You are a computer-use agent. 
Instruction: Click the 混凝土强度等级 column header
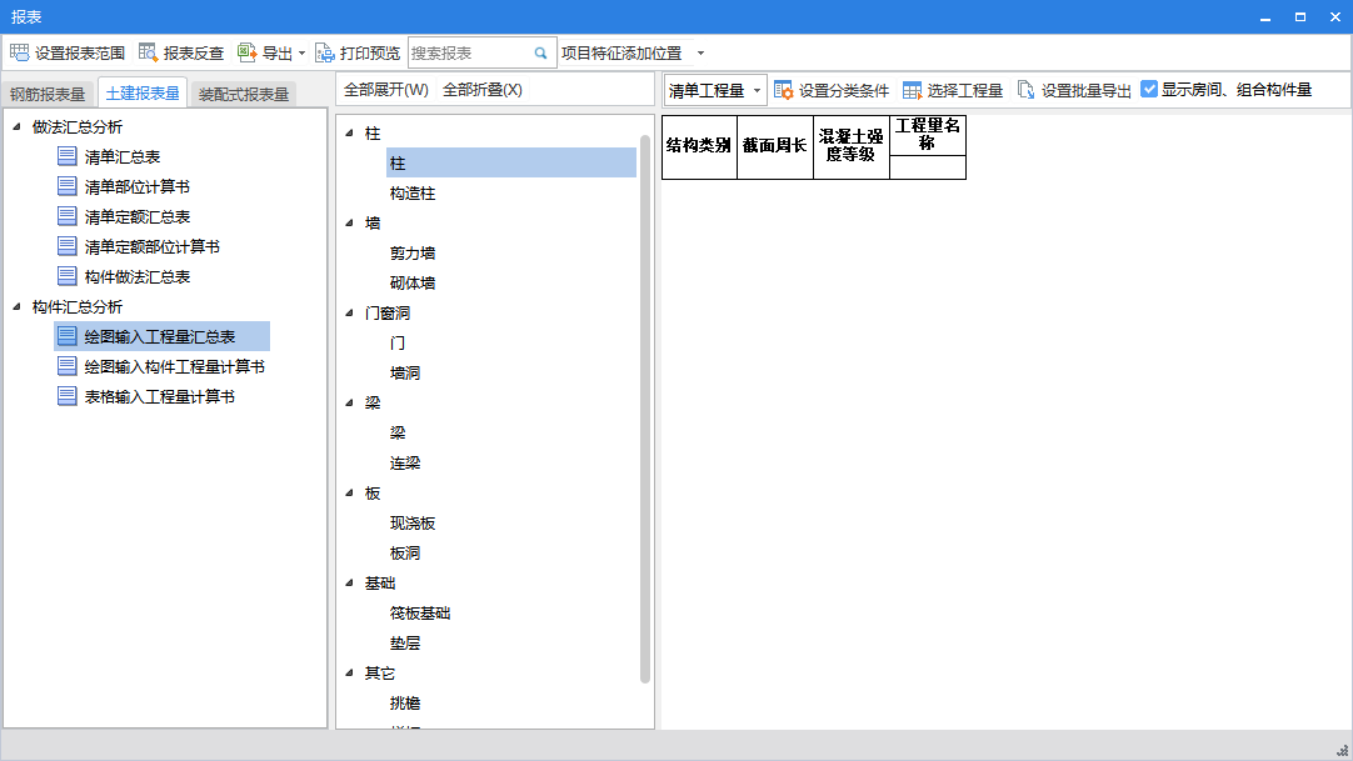coord(851,147)
